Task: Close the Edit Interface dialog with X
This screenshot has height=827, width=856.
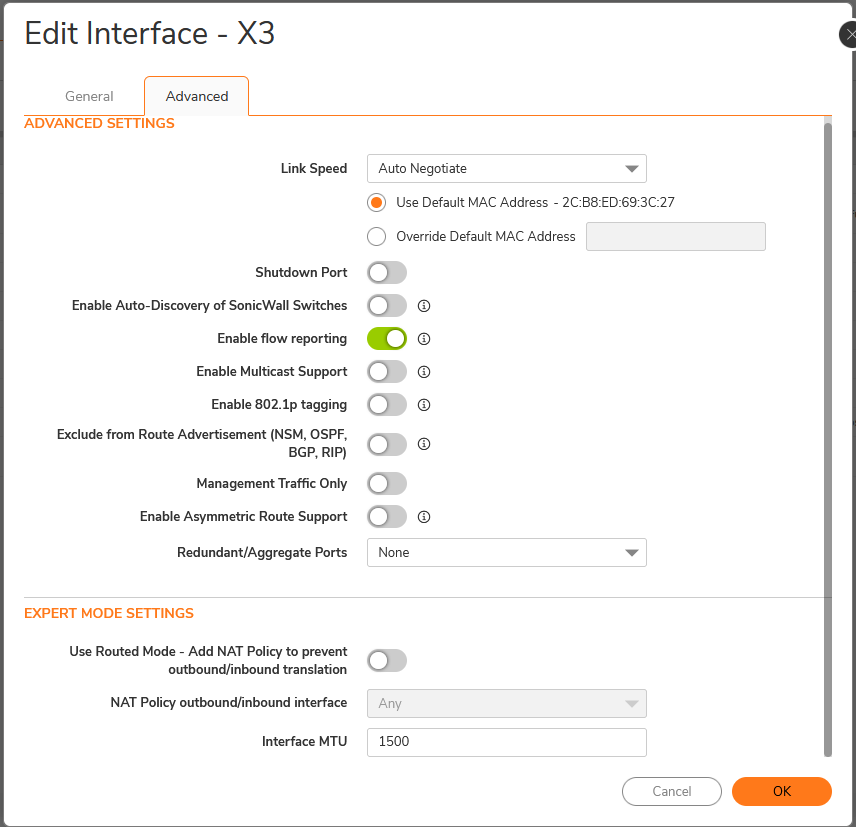Action: [849, 34]
